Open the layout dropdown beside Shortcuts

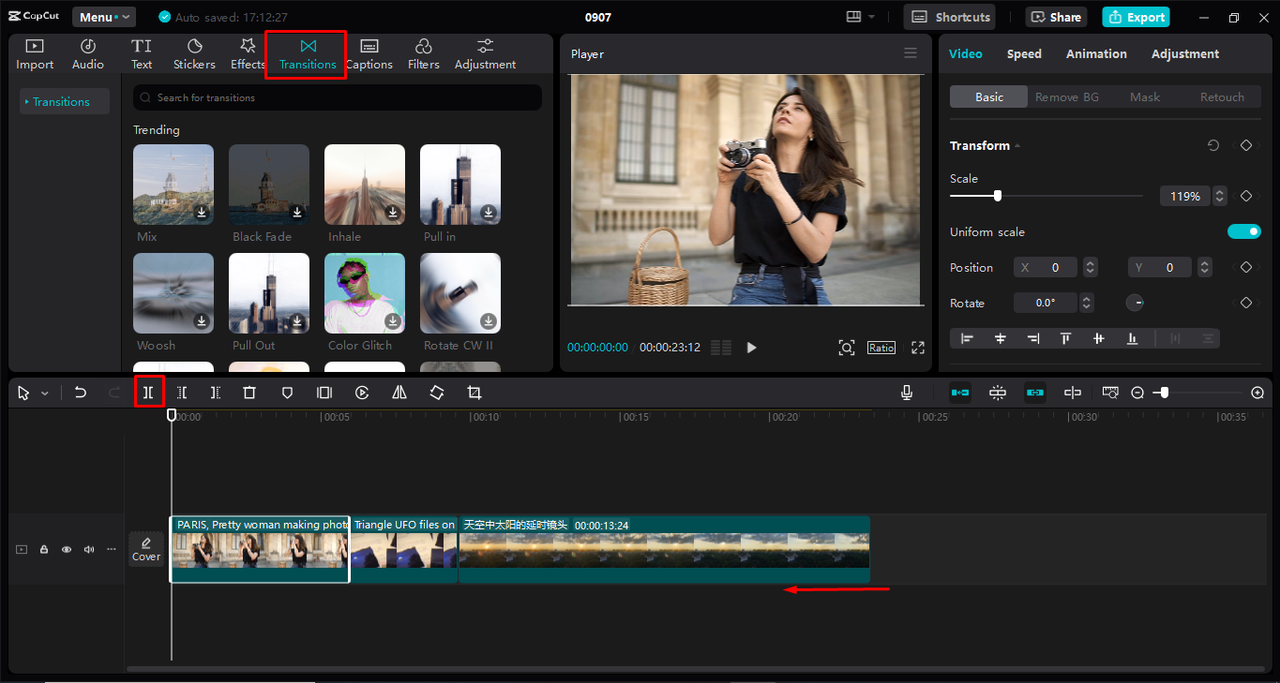tap(860, 17)
